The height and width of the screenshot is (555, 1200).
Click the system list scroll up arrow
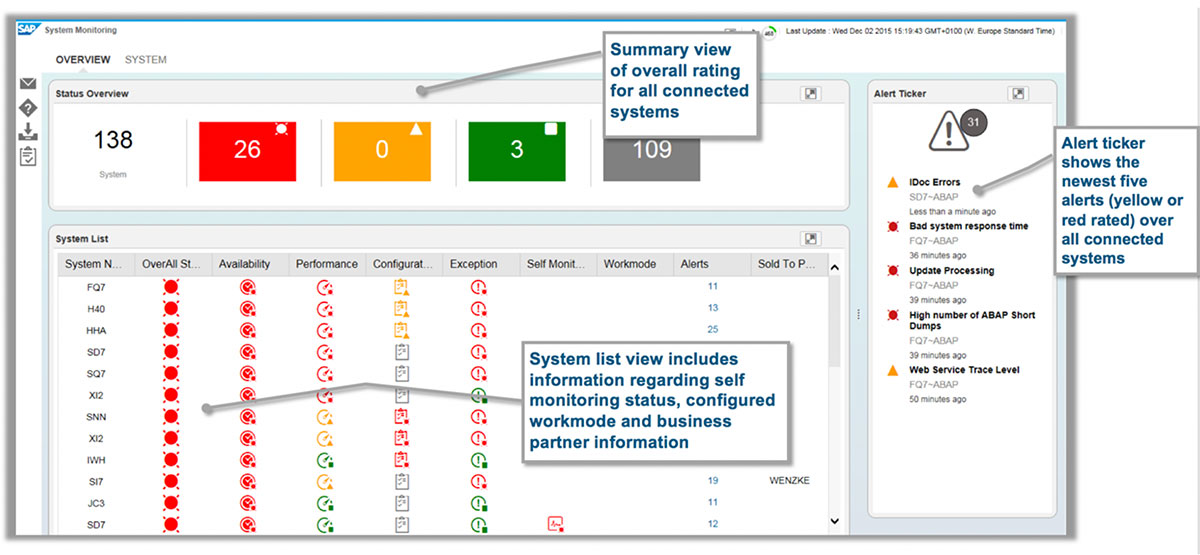(x=835, y=267)
